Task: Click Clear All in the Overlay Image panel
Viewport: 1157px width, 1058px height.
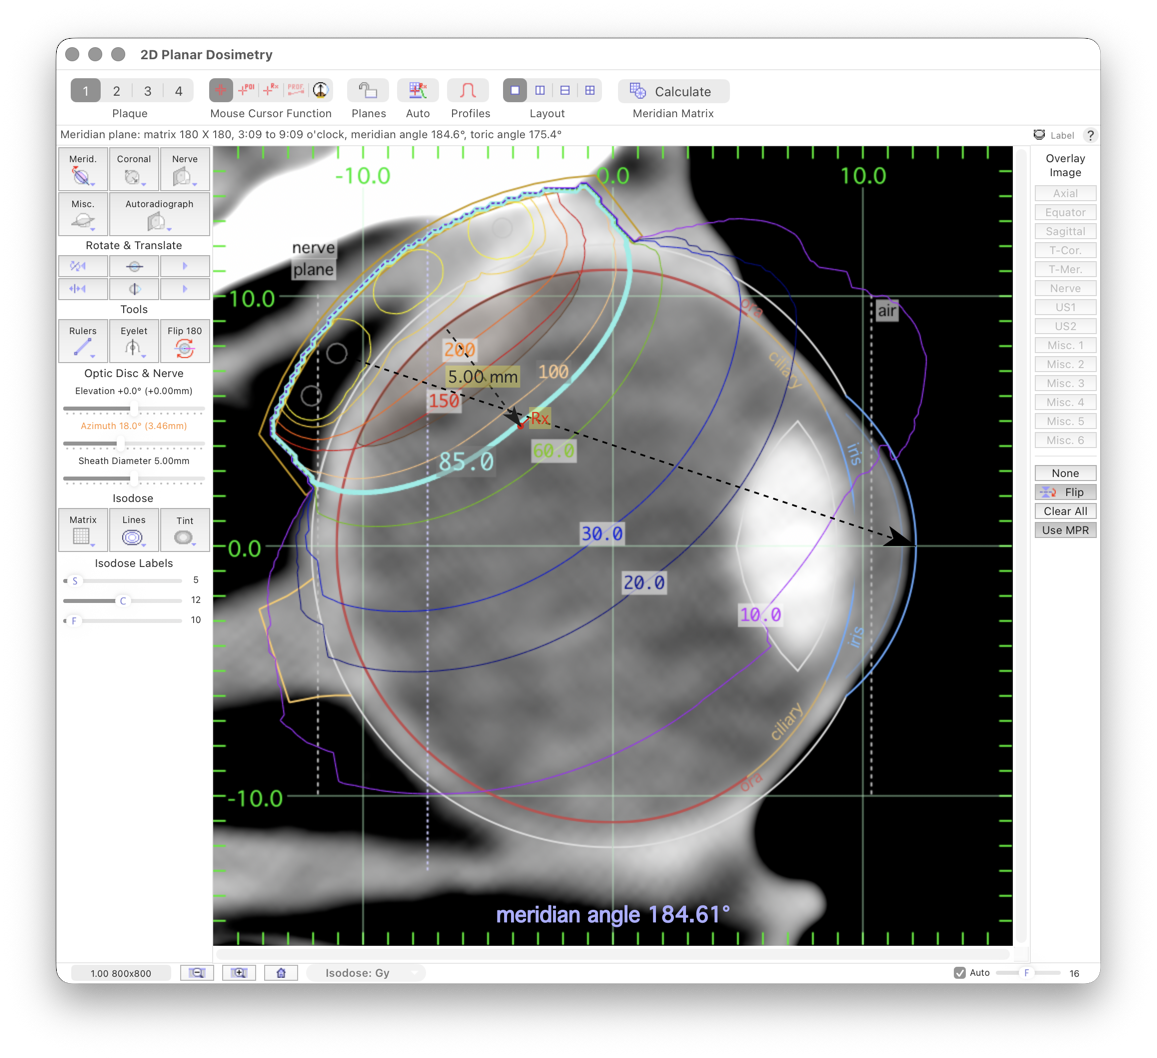Action: point(1064,510)
